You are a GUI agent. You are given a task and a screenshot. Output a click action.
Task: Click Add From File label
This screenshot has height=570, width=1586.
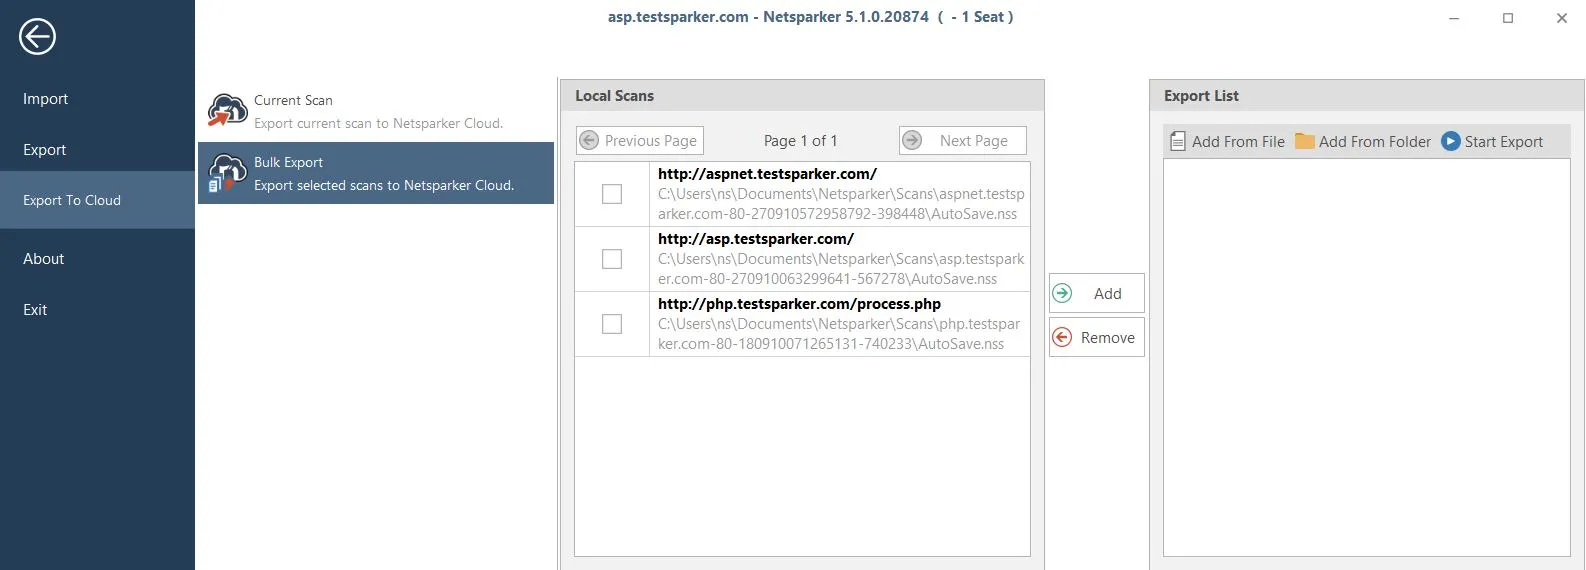point(1238,142)
